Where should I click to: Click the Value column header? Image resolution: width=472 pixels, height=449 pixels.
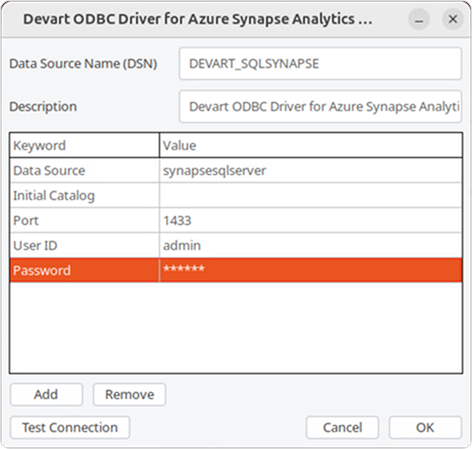pyautogui.click(x=311, y=145)
